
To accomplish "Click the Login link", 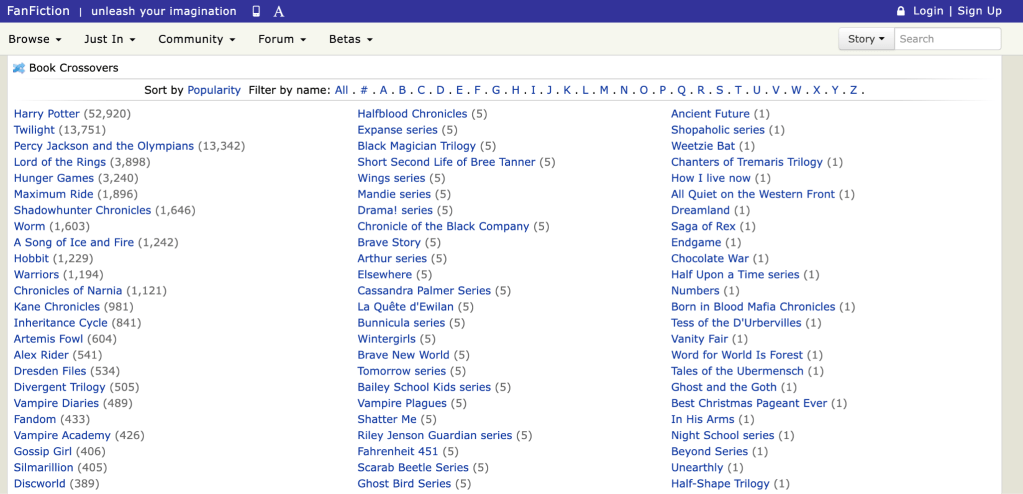I will tap(928, 11).
